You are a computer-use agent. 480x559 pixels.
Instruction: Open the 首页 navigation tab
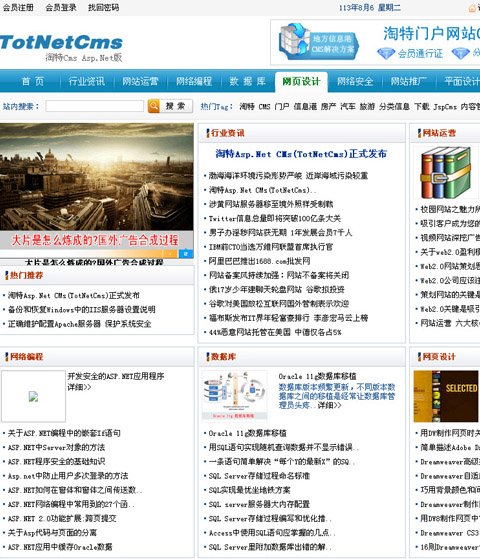pyautogui.click(x=33, y=81)
